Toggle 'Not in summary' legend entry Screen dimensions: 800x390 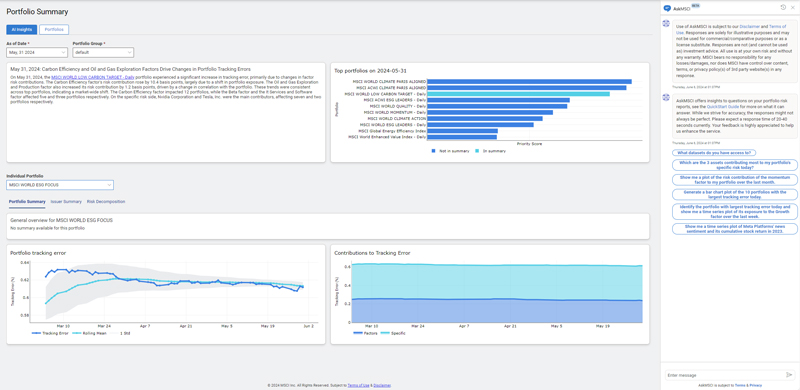point(450,151)
